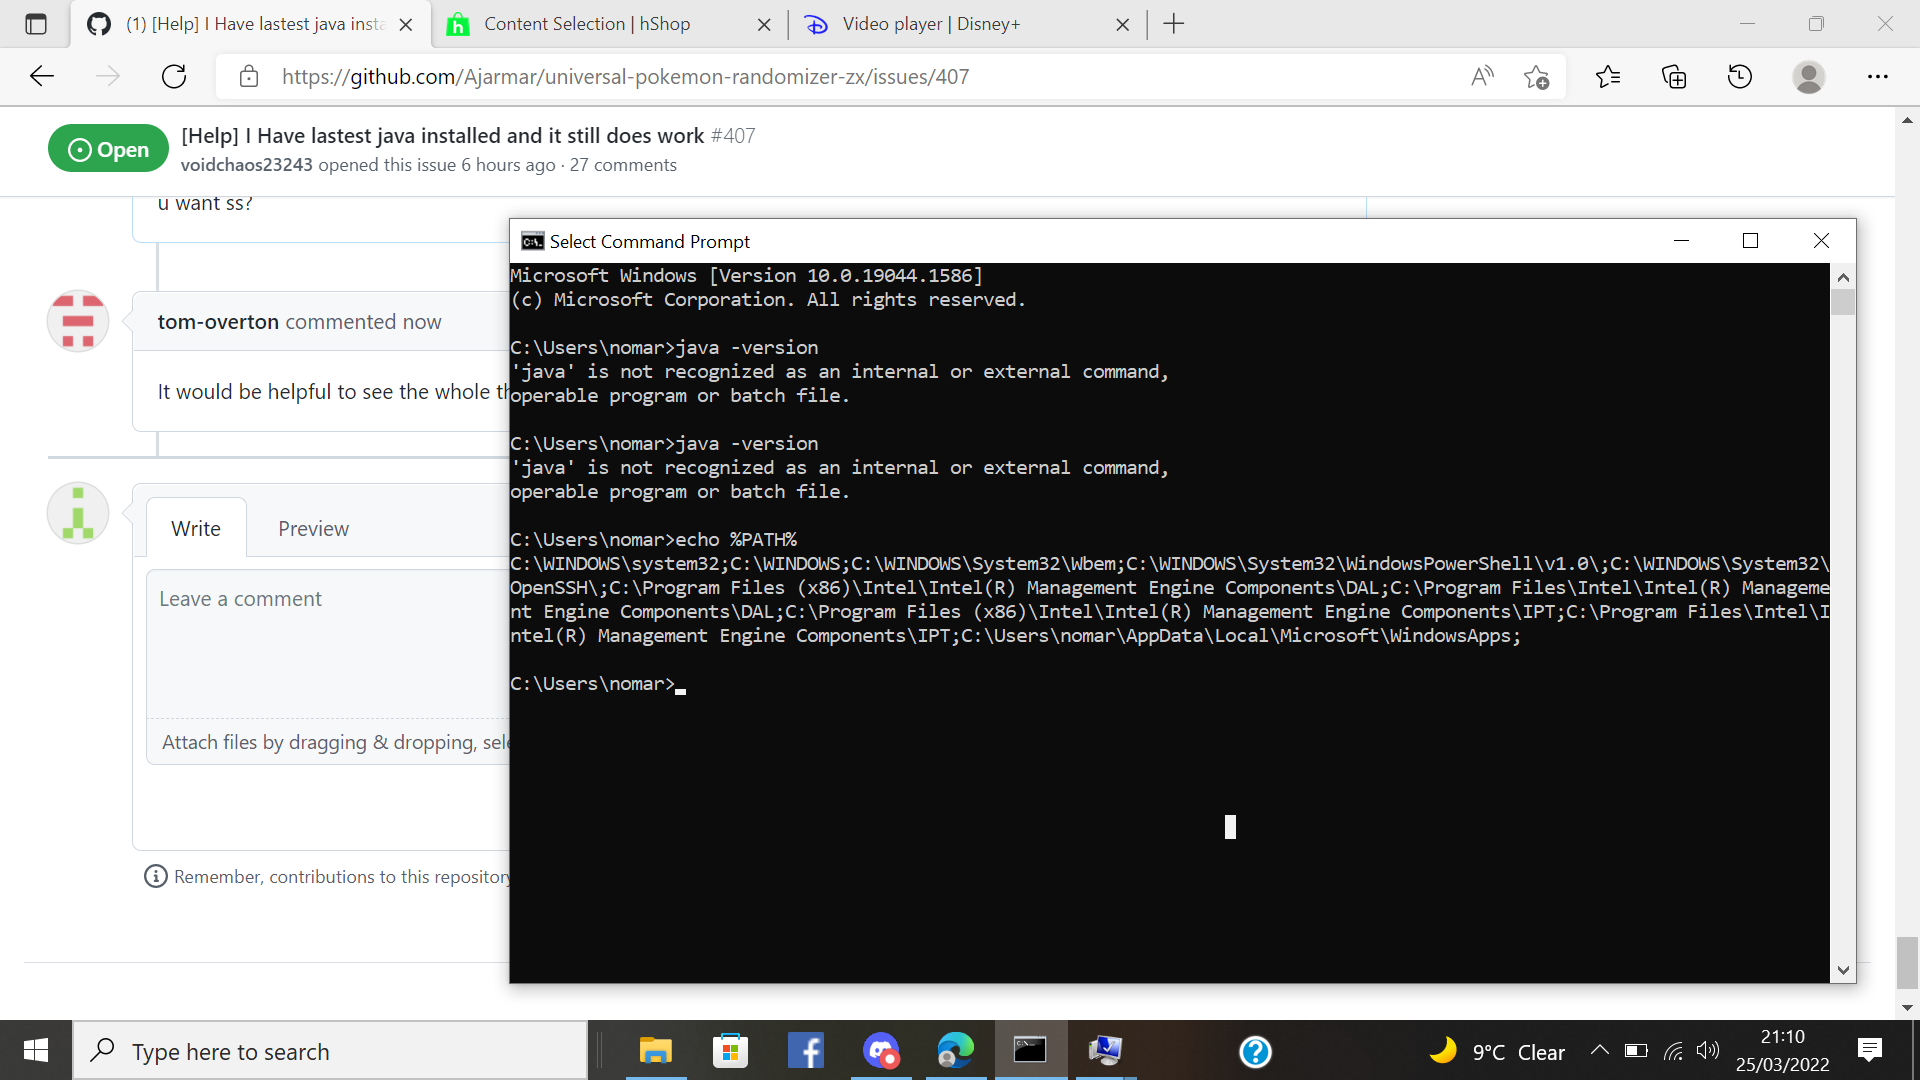Open Discord from the taskbar
This screenshot has width=1920, height=1080.
[x=880, y=1050]
